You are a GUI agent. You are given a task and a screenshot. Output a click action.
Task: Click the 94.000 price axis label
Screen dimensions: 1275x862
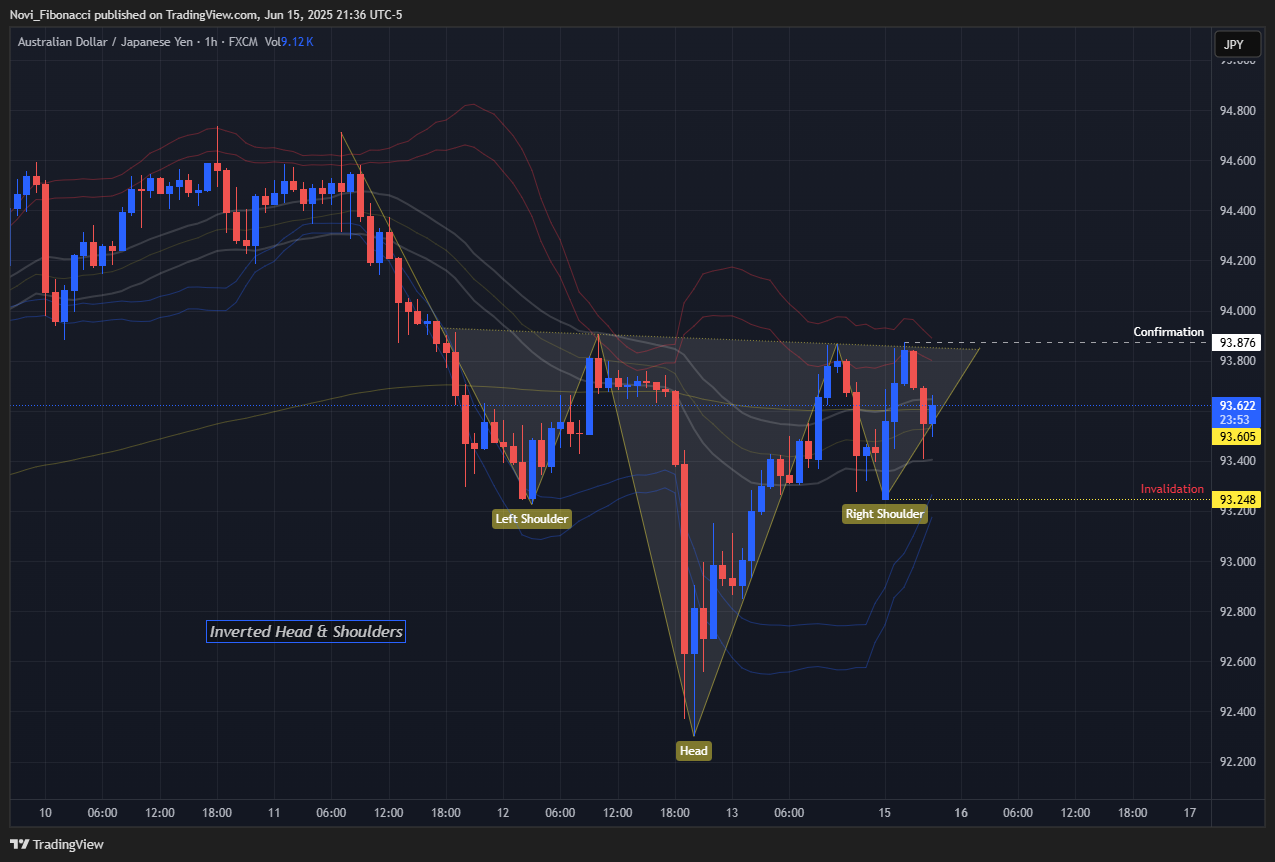coord(1238,311)
